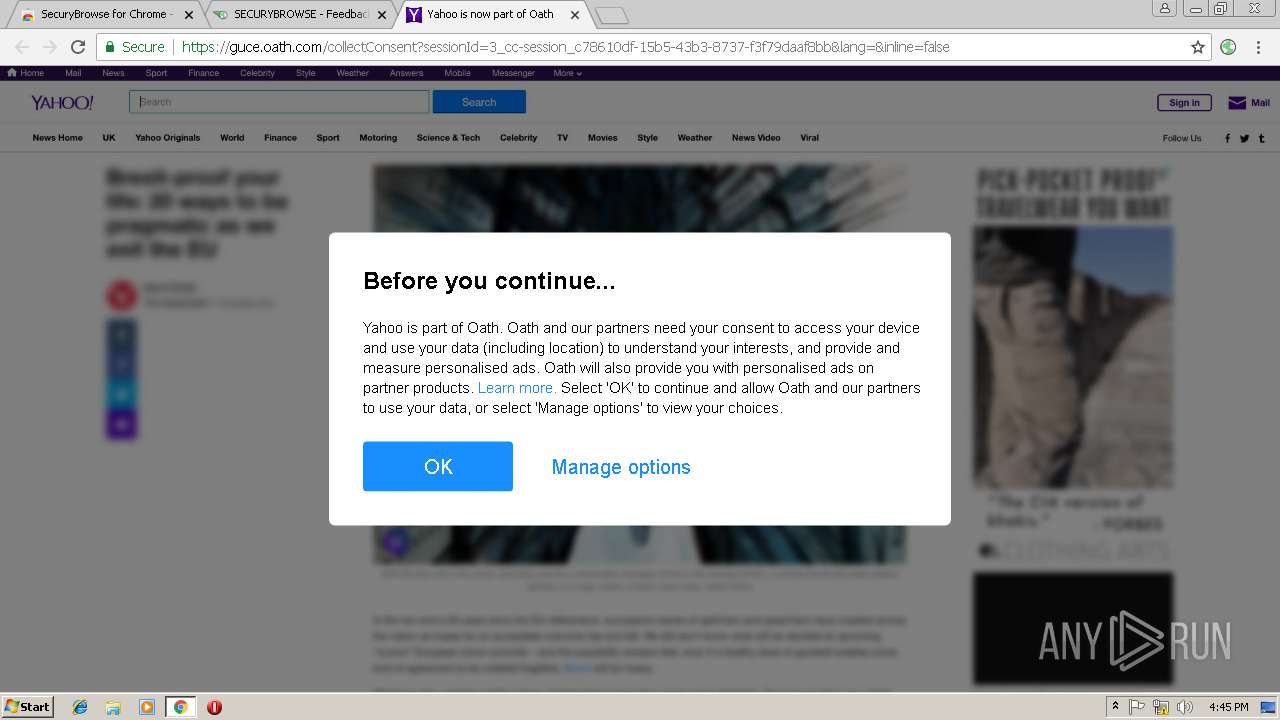Click the browser back arrow

(22, 47)
